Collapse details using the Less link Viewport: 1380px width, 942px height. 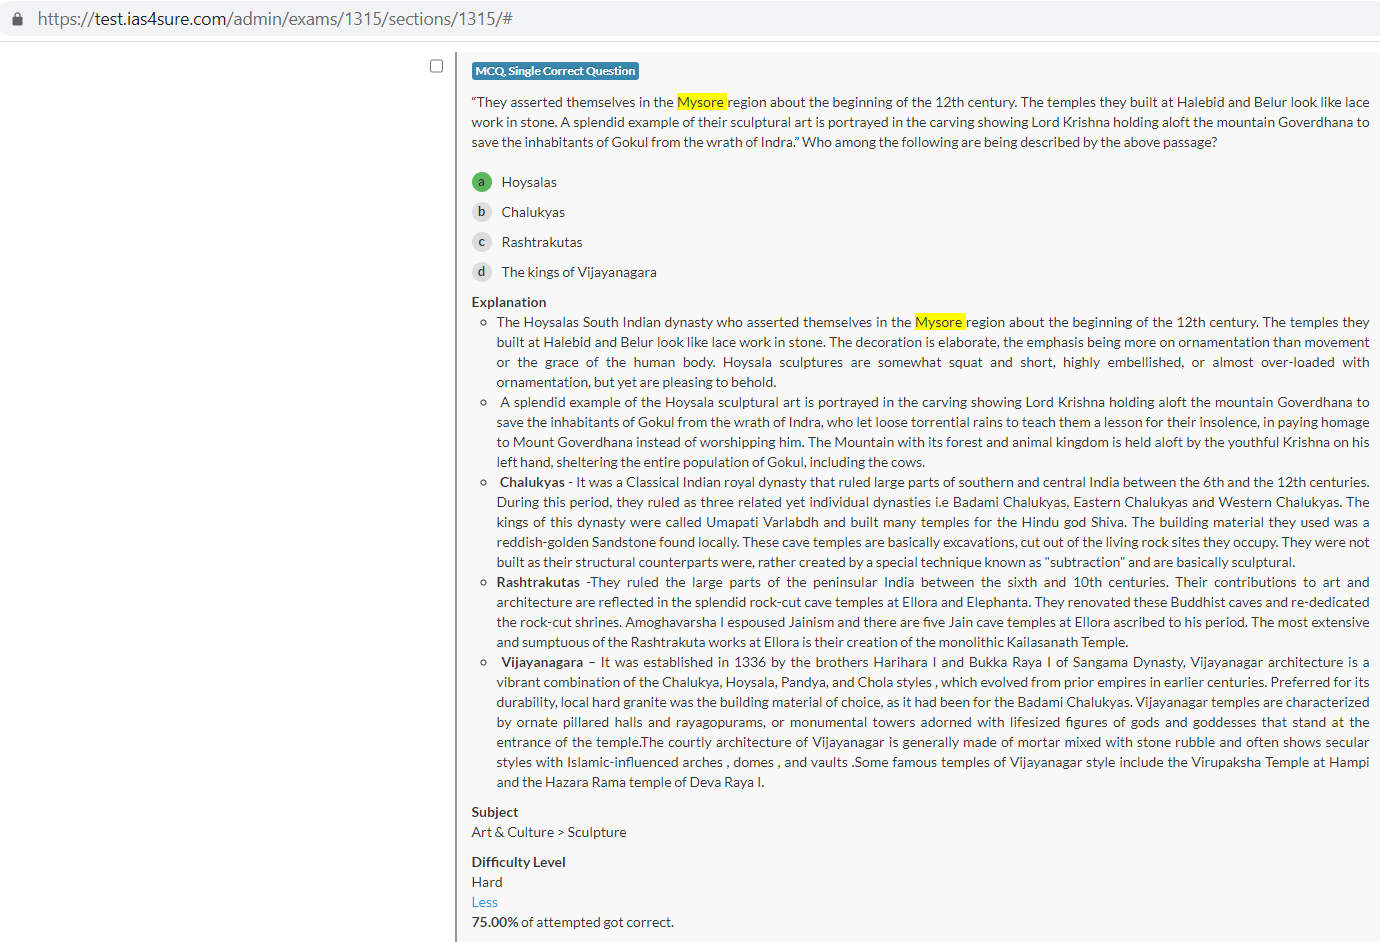click(484, 902)
